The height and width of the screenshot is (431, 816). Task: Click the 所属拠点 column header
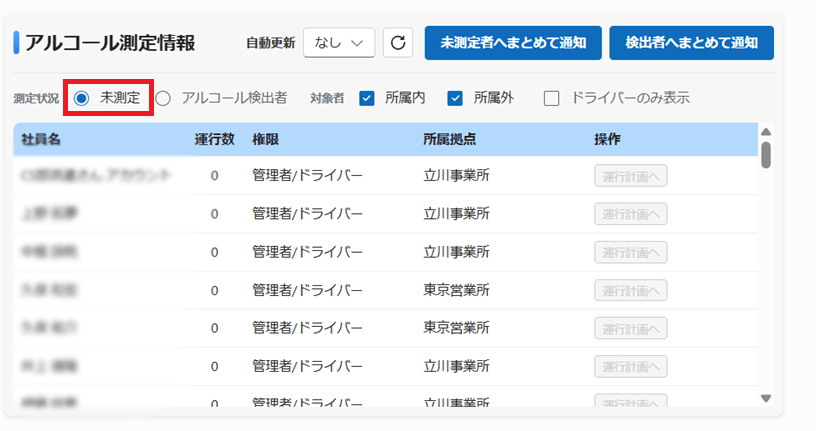click(450, 140)
